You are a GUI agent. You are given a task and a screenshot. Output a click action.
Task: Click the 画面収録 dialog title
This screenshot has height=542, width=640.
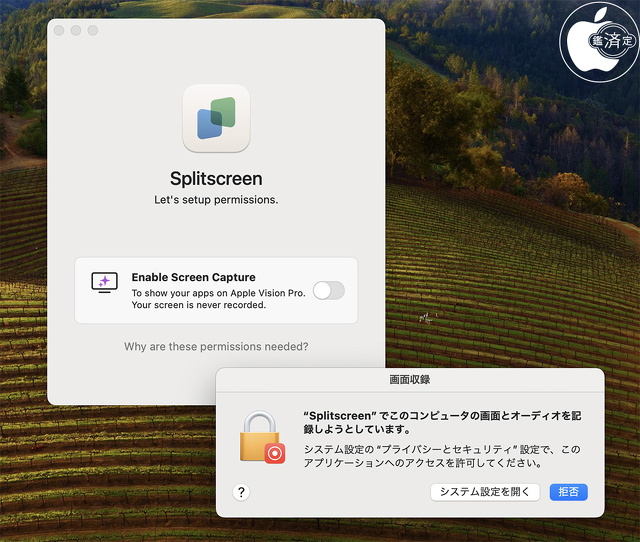click(x=410, y=380)
